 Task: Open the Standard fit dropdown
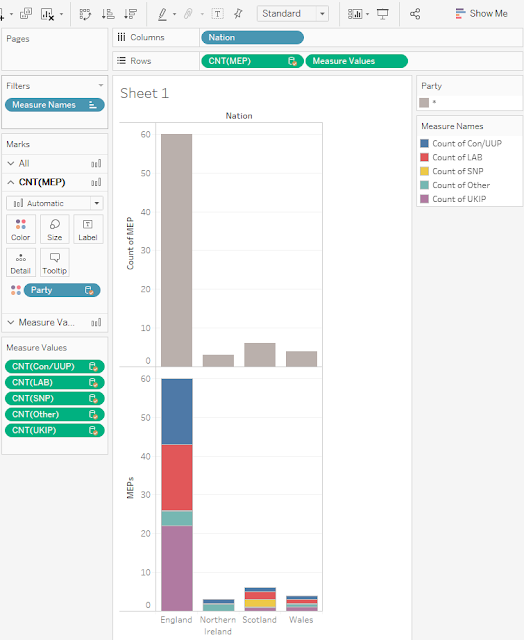[293, 14]
